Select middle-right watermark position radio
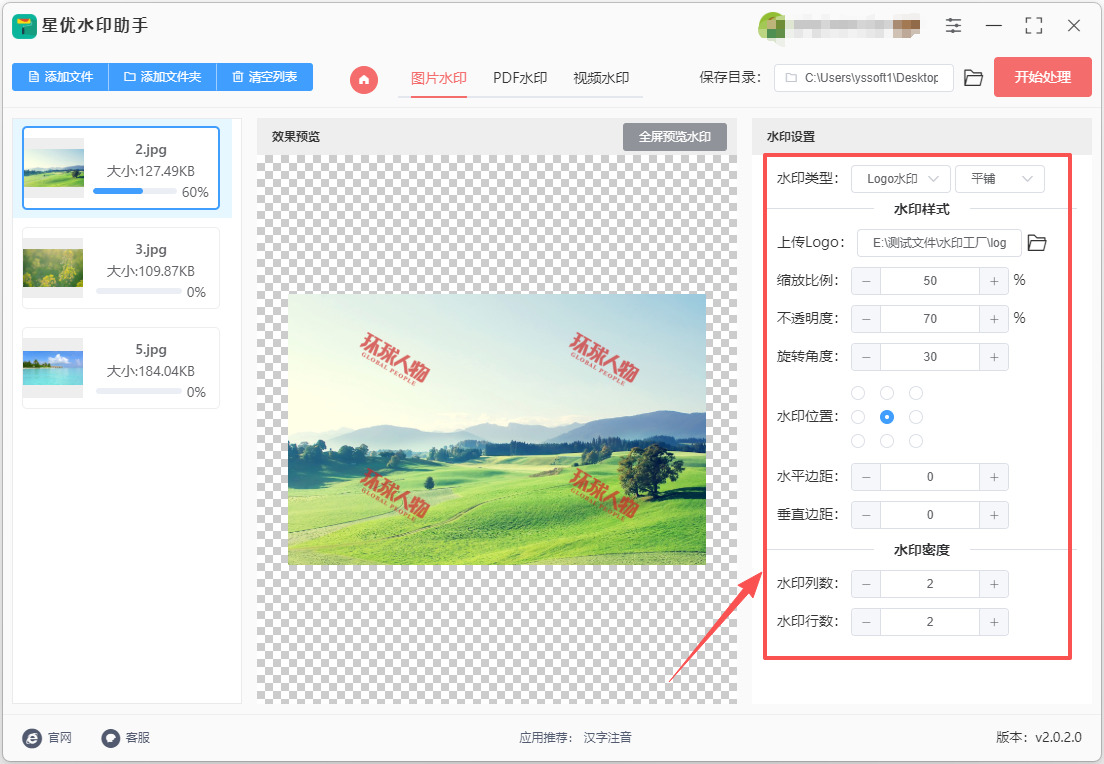This screenshot has height=764, width=1104. [x=915, y=417]
